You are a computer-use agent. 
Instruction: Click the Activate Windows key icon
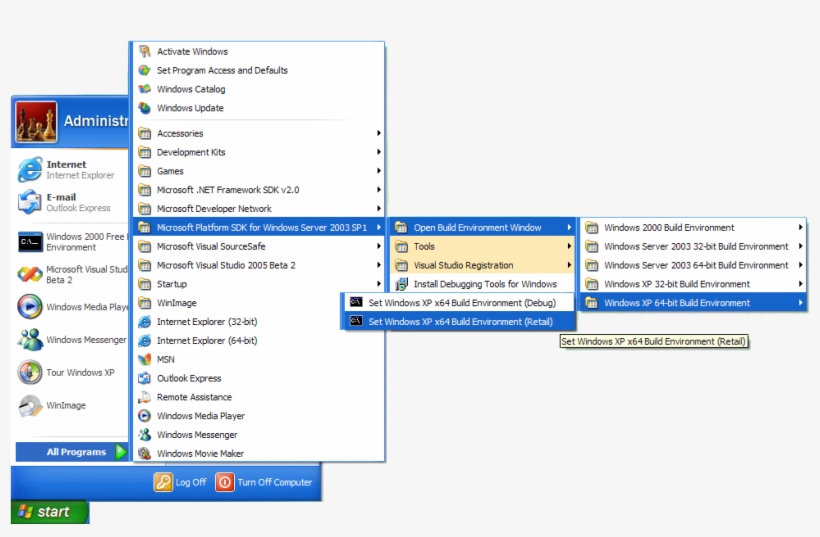tap(145, 51)
